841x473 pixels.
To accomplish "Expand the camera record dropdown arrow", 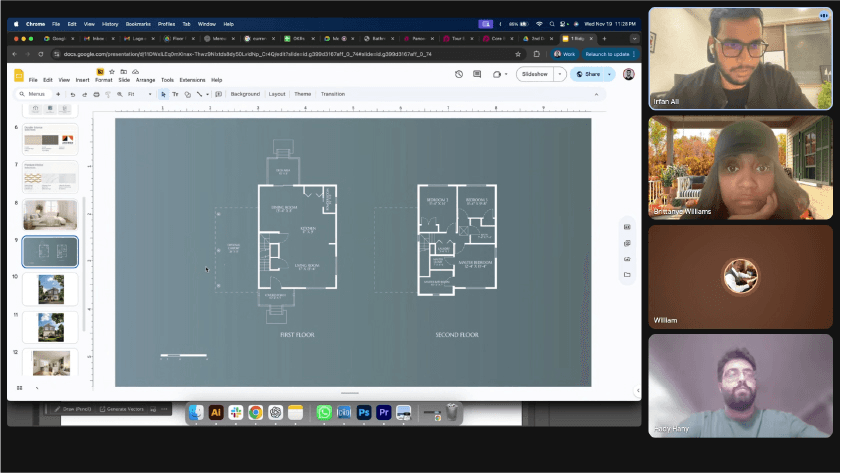I will coord(506,74).
